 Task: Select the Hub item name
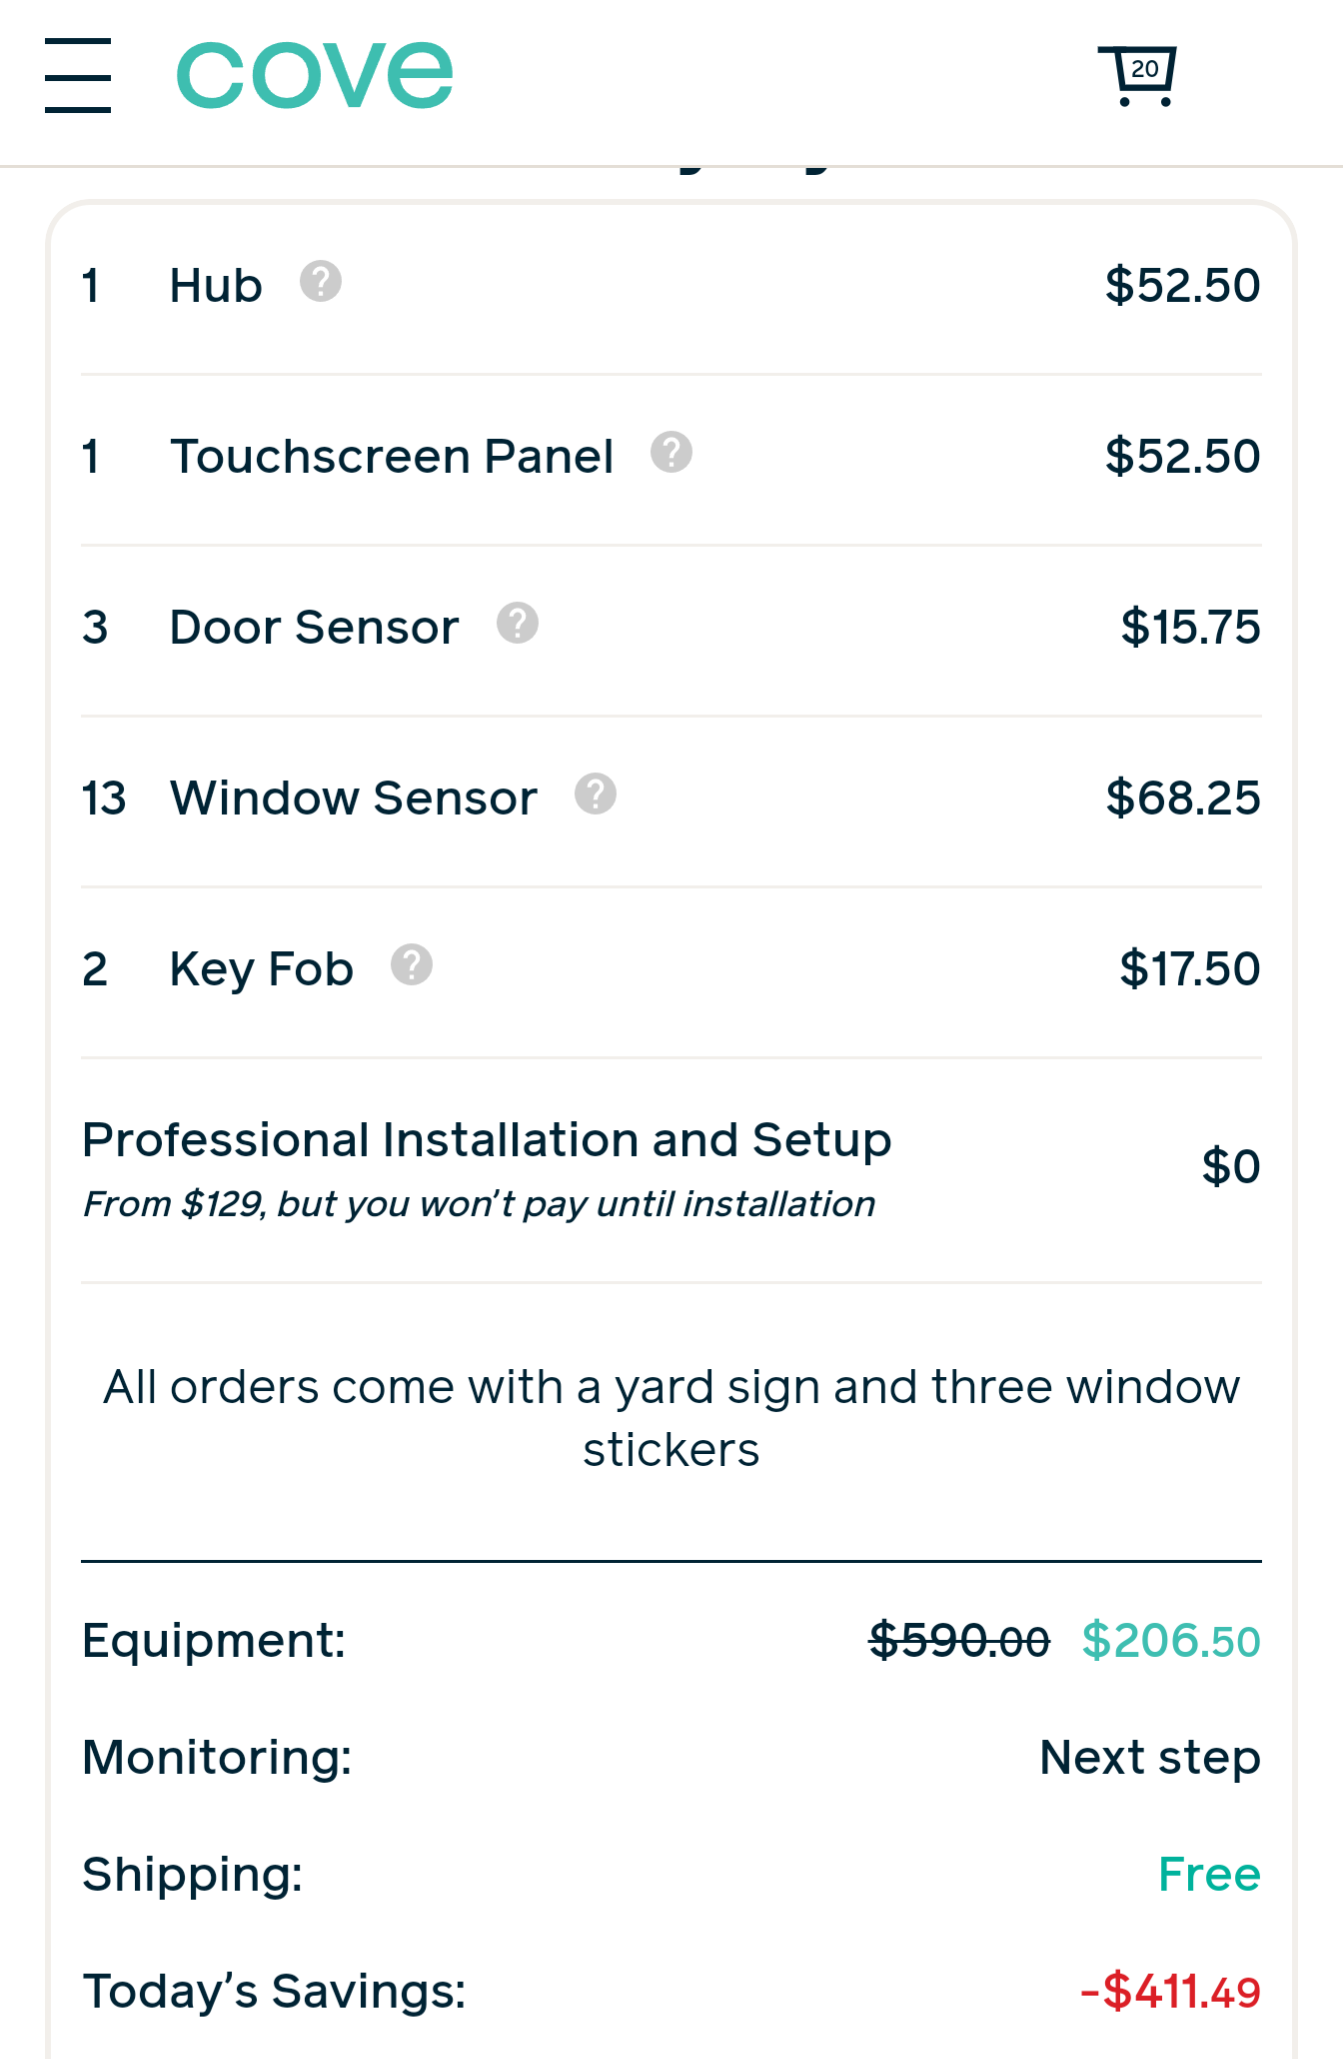pyautogui.click(x=216, y=286)
